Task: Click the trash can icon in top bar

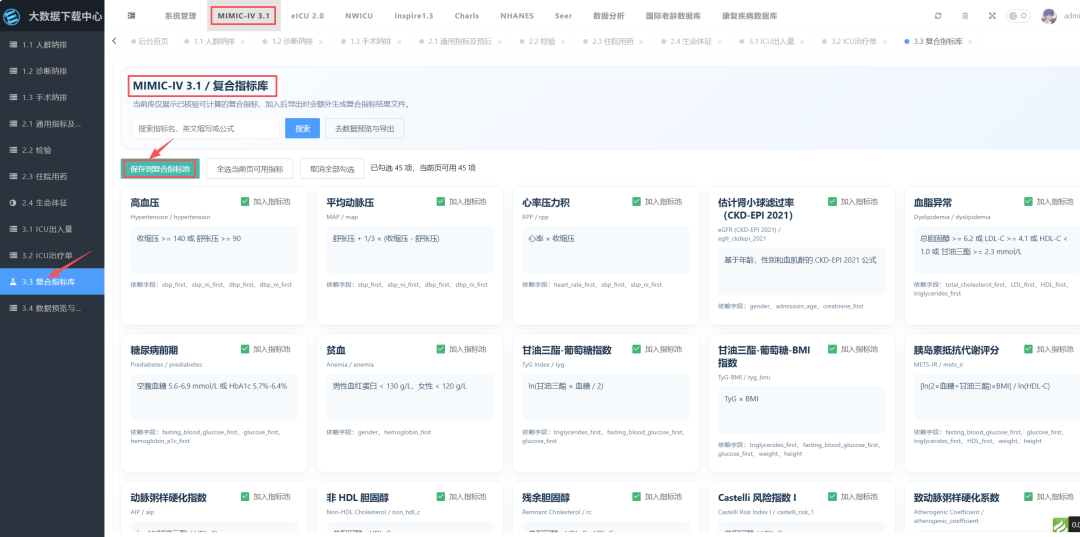Action: point(965,16)
